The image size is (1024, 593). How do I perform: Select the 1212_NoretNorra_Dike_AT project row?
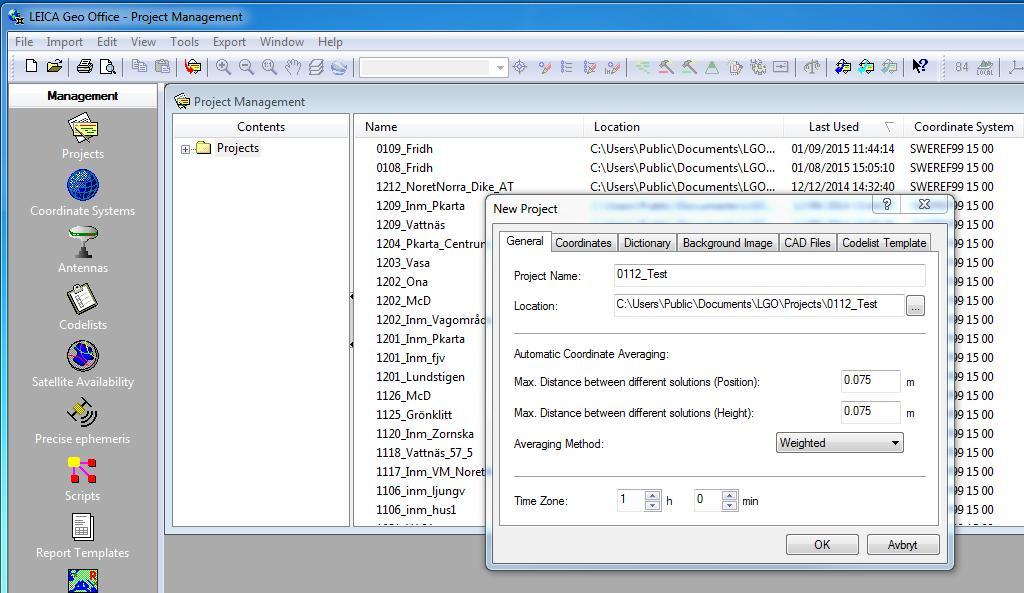click(x=445, y=187)
